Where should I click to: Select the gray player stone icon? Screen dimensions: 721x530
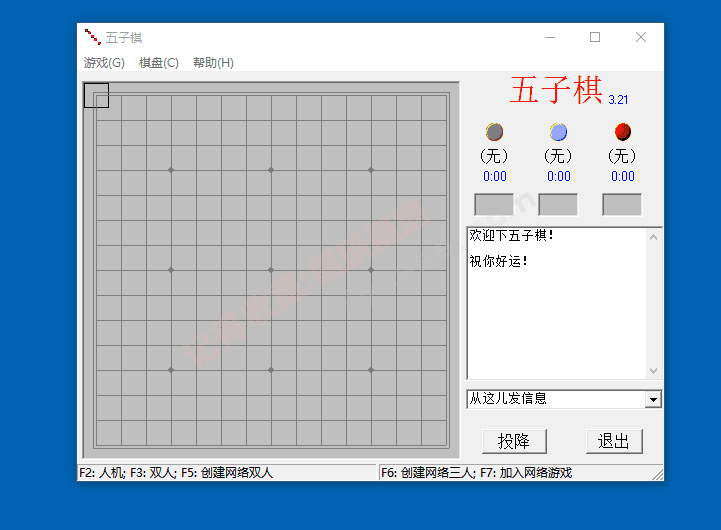[x=494, y=132]
